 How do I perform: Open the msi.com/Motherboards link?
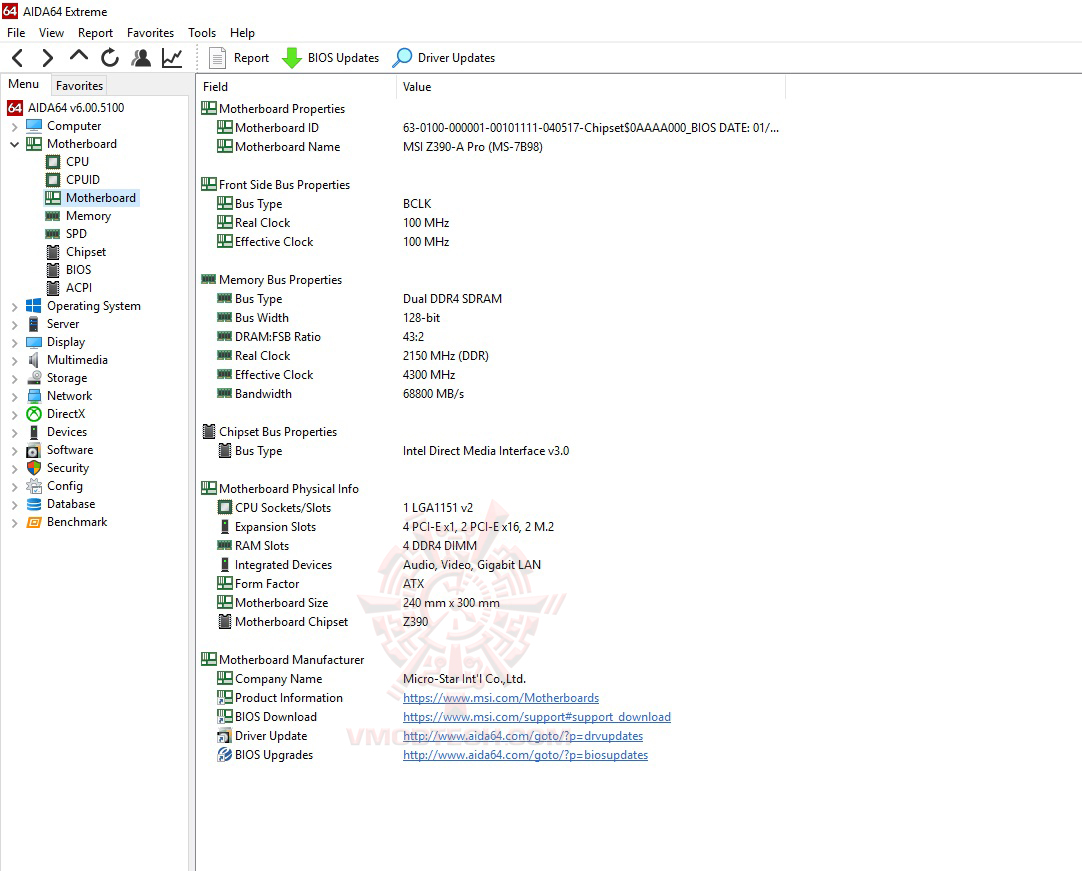coord(501,698)
